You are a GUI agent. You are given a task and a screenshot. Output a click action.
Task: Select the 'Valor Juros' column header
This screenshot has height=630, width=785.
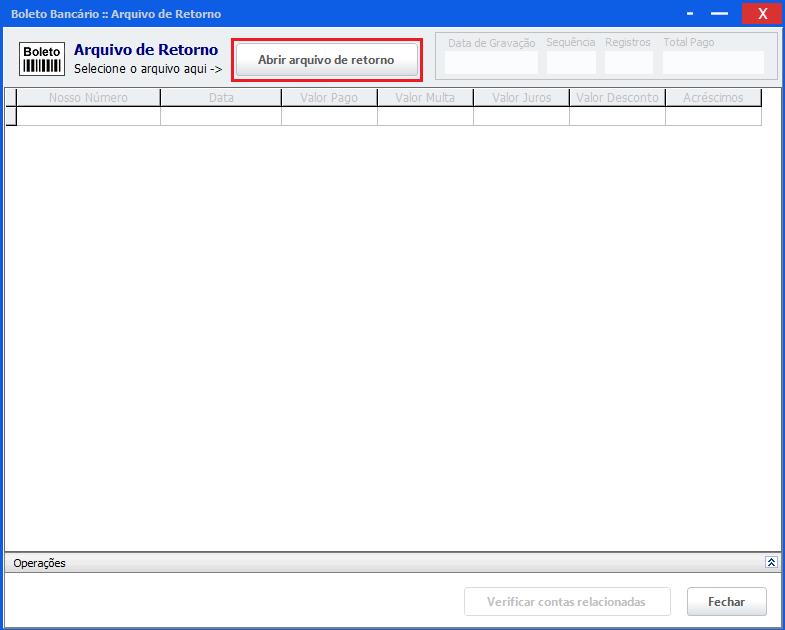pyautogui.click(x=521, y=98)
